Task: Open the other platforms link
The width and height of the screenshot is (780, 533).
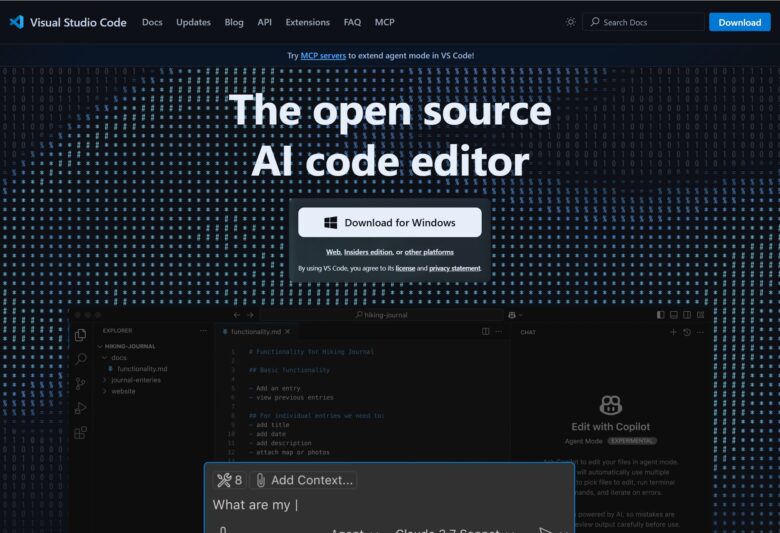Action: point(429,252)
